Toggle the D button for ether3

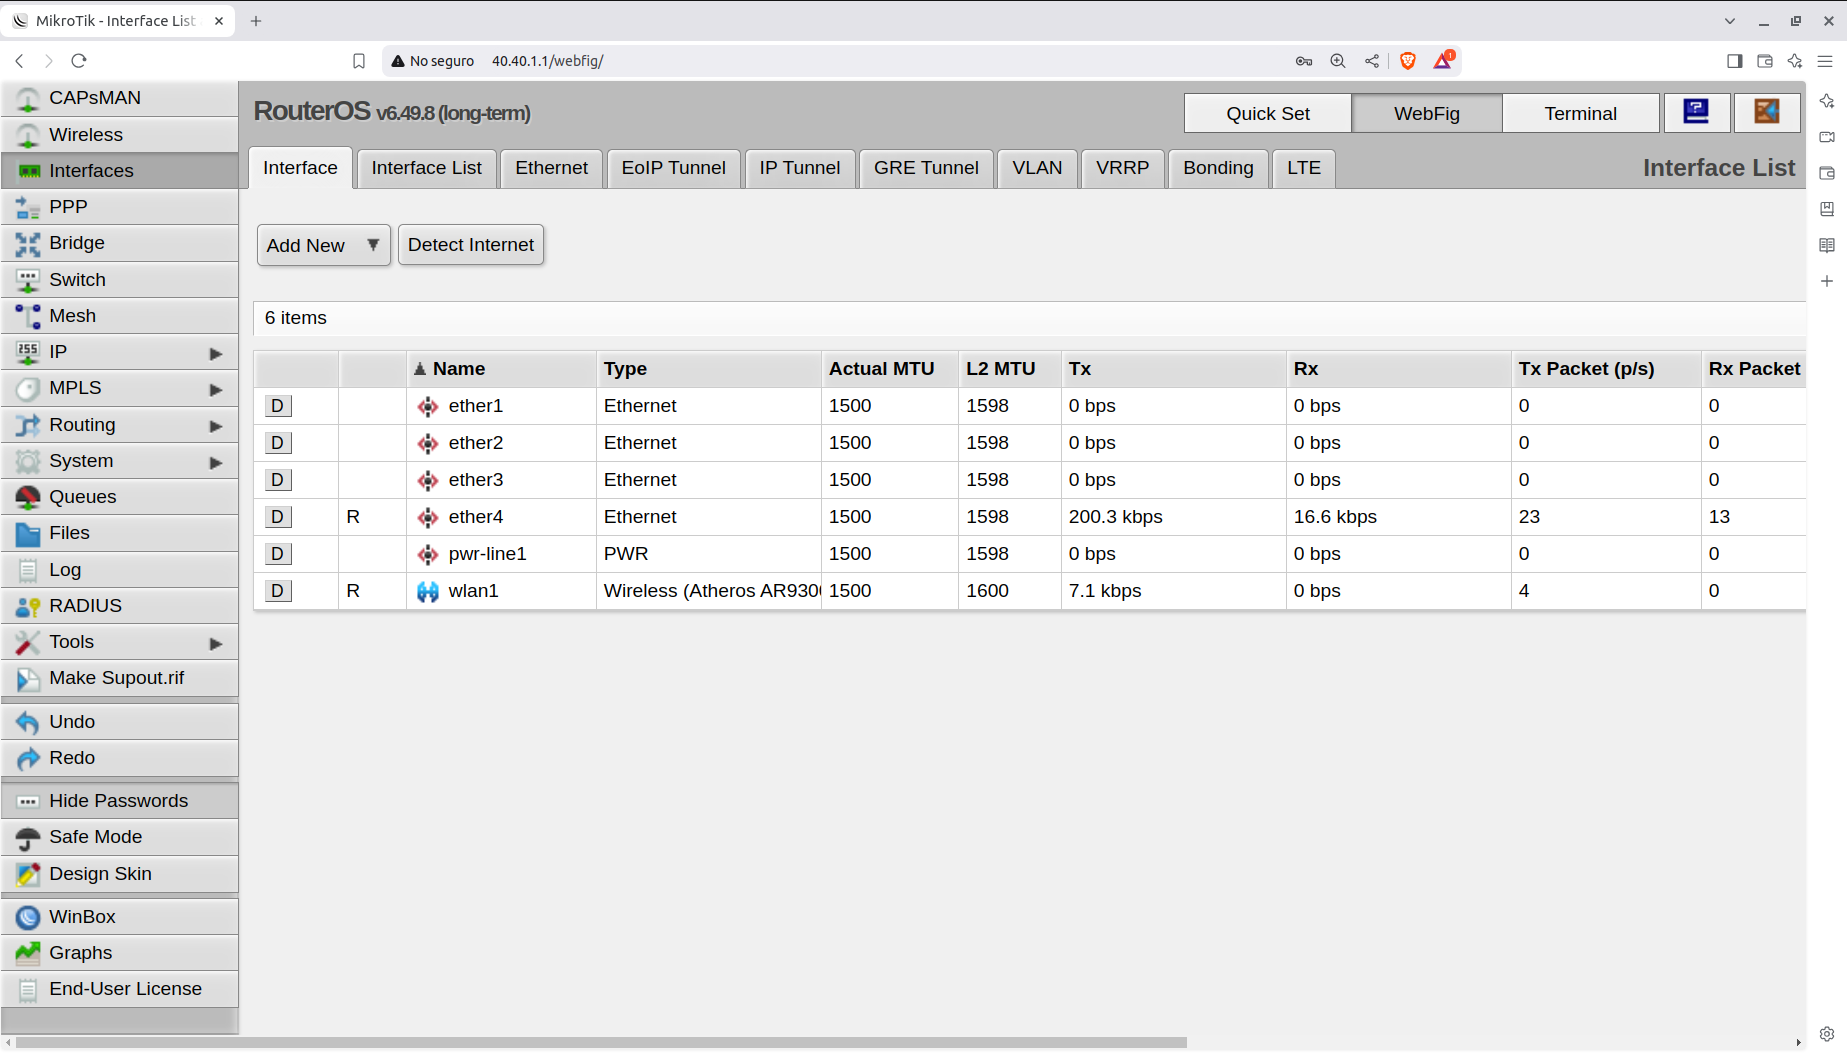278,480
